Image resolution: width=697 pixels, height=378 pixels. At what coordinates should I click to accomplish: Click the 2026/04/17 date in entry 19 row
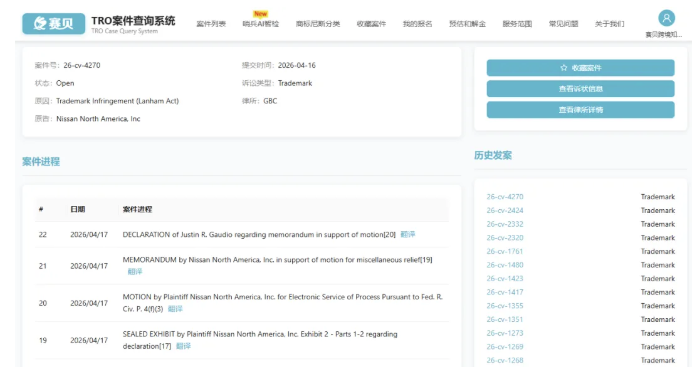tap(89, 340)
